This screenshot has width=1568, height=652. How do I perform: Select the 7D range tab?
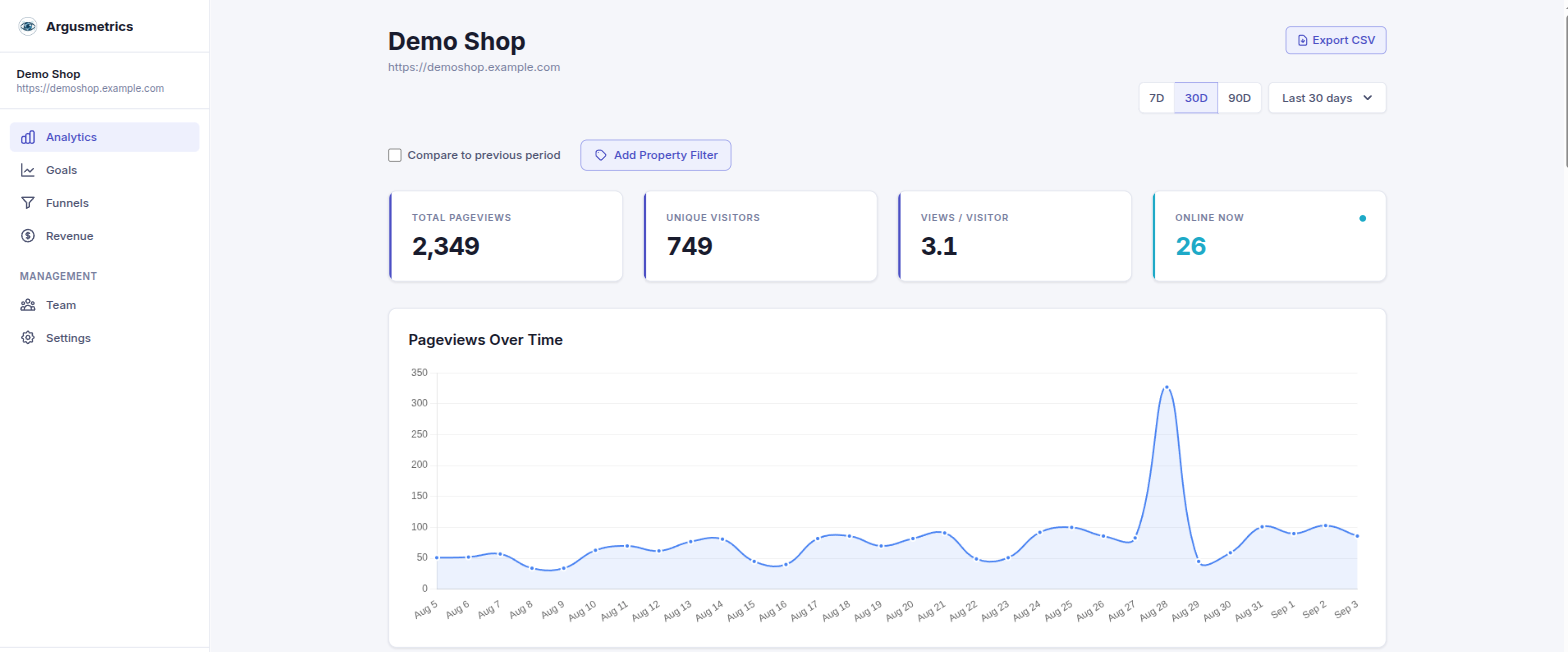pyautogui.click(x=1156, y=98)
